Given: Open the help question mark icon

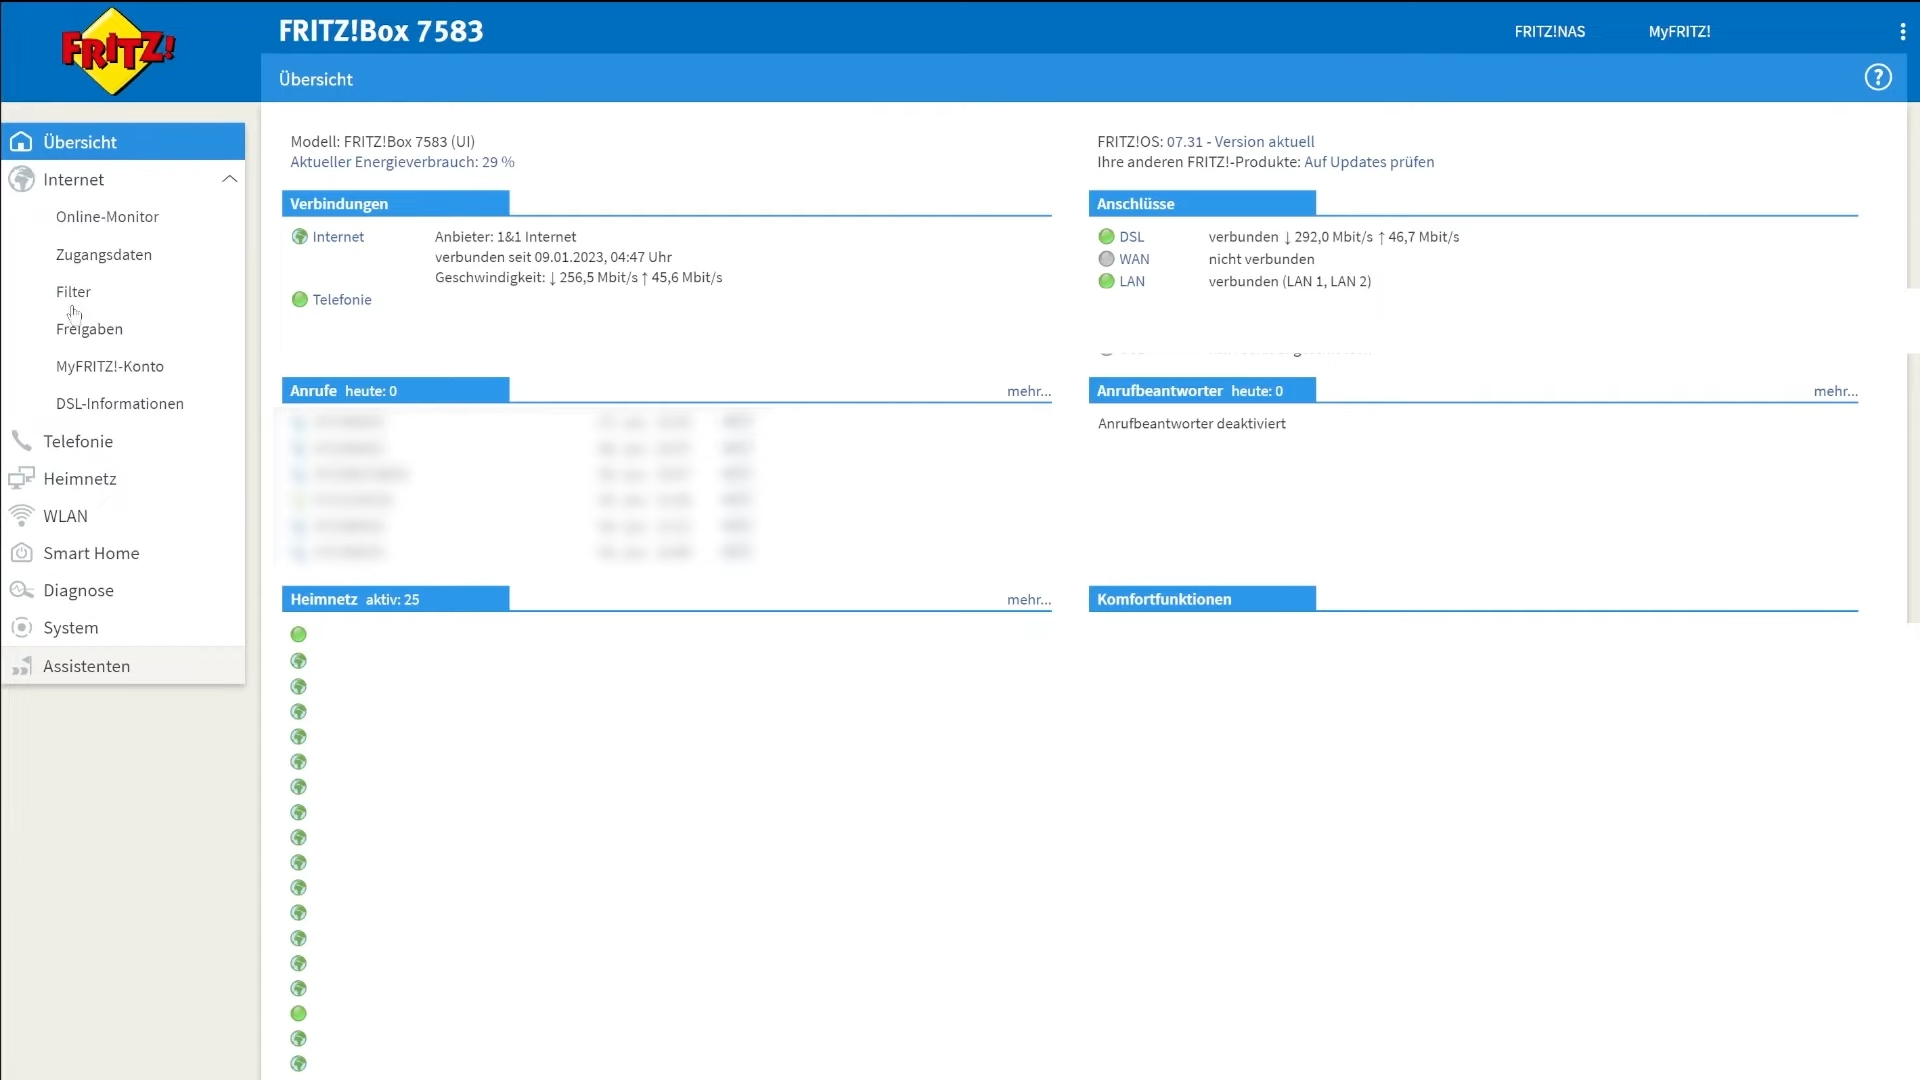Looking at the screenshot, I should (1877, 78).
